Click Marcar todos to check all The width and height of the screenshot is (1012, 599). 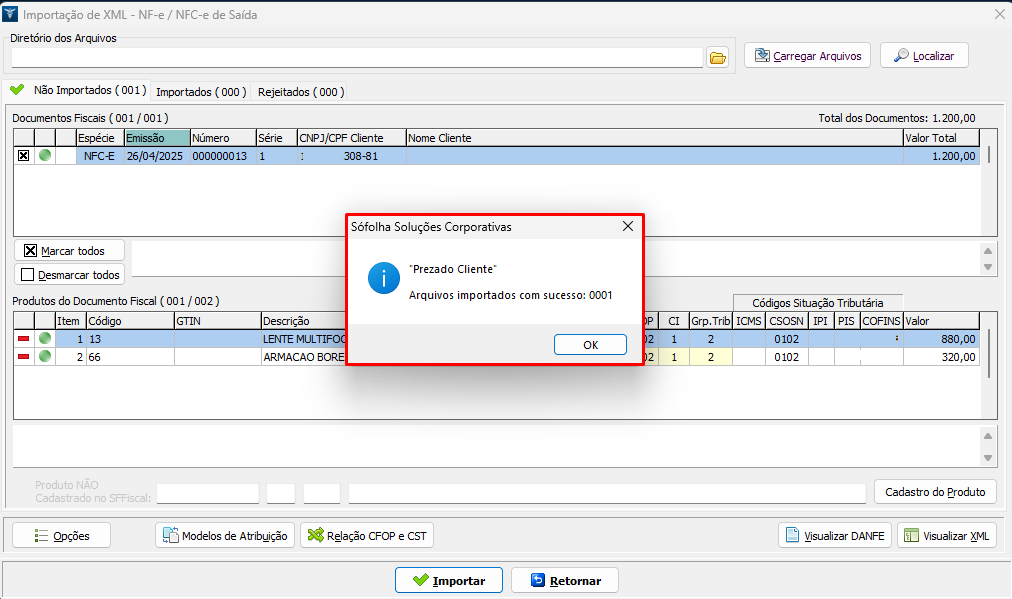[x=69, y=251]
